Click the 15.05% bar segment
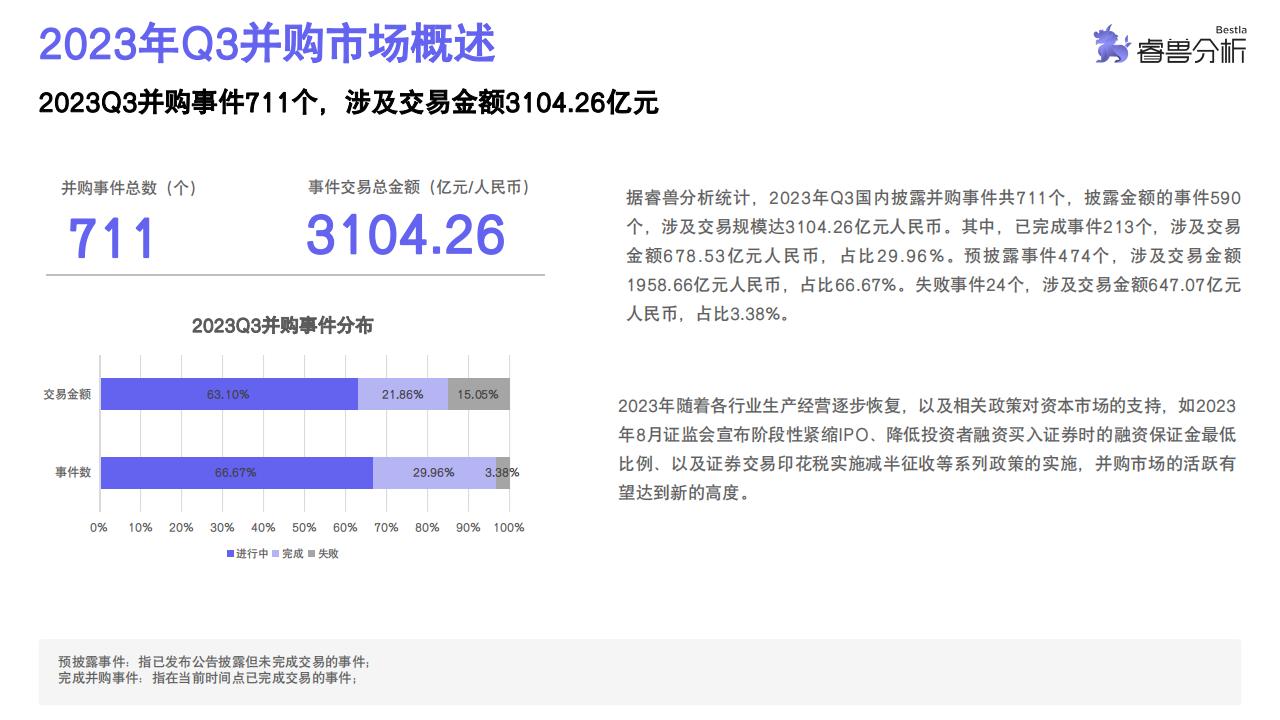Viewport: 1280px width, 720px height. pos(479,394)
